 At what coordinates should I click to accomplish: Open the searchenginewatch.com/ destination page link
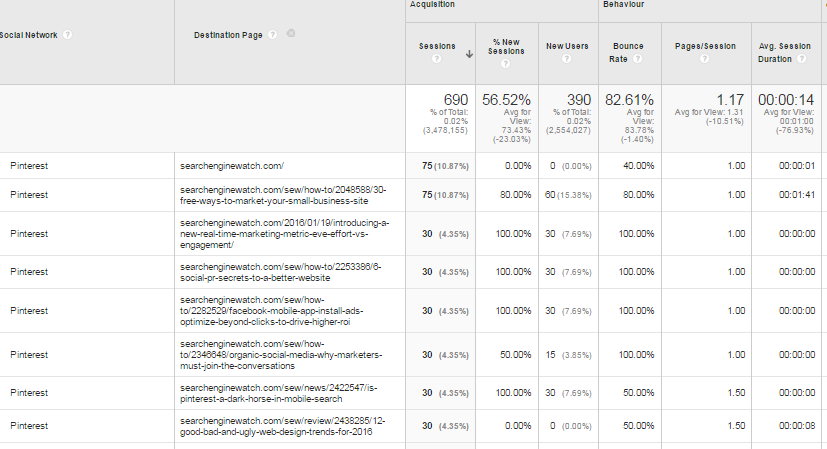coord(232,166)
